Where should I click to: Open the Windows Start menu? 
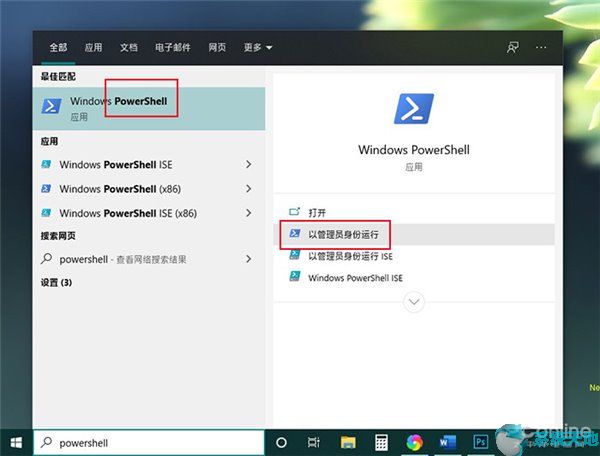tap(16, 443)
